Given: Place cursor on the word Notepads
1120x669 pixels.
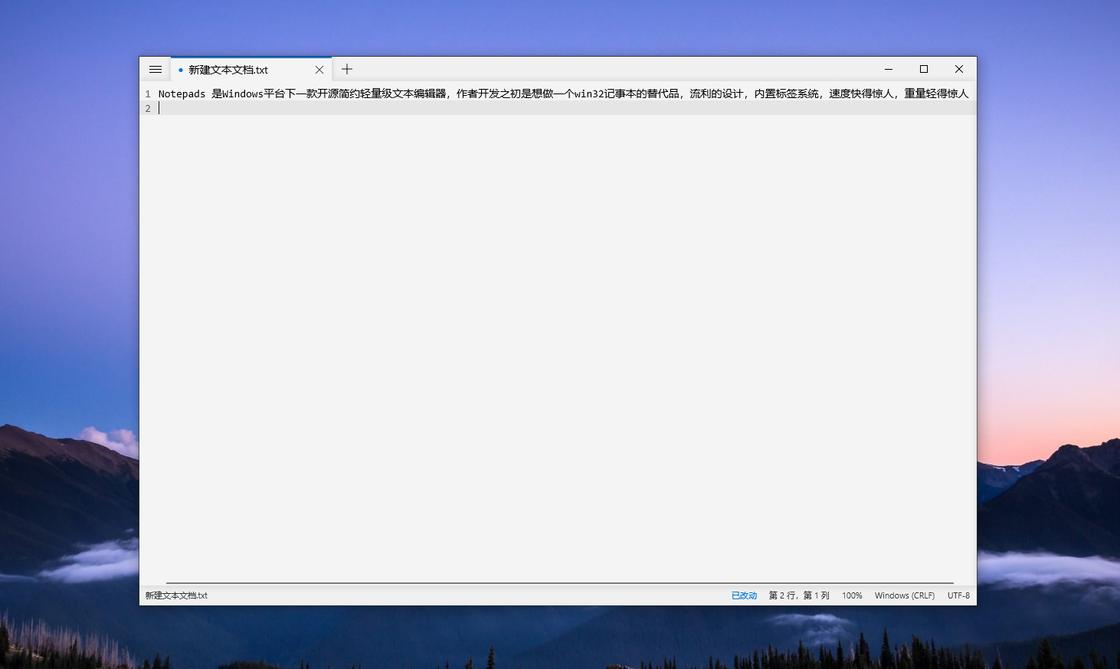Looking at the screenshot, I should (181, 94).
